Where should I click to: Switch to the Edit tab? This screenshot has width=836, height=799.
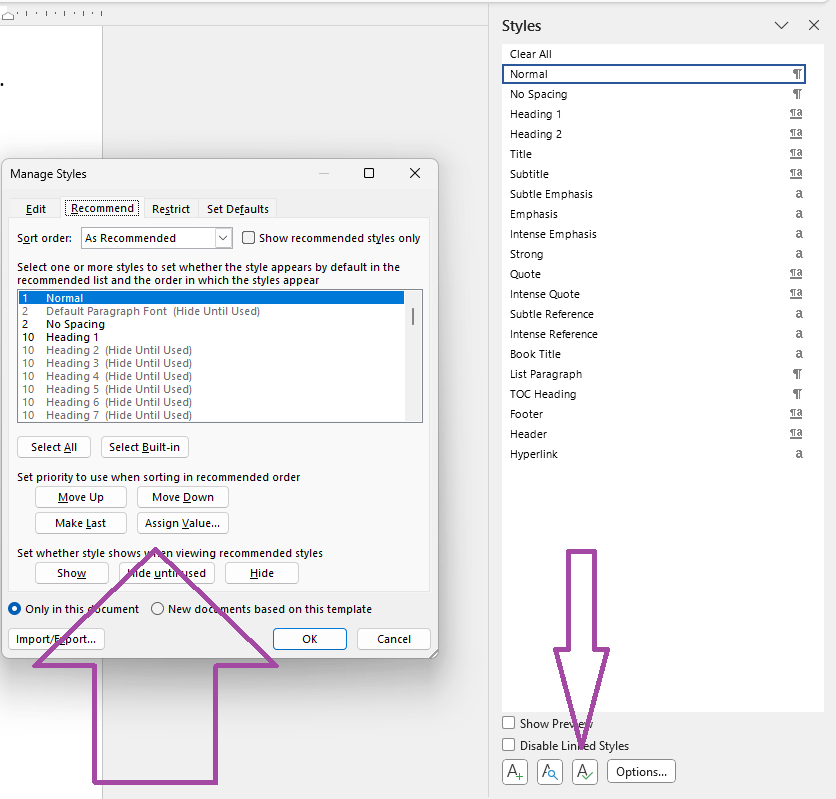pyautogui.click(x=35, y=208)
